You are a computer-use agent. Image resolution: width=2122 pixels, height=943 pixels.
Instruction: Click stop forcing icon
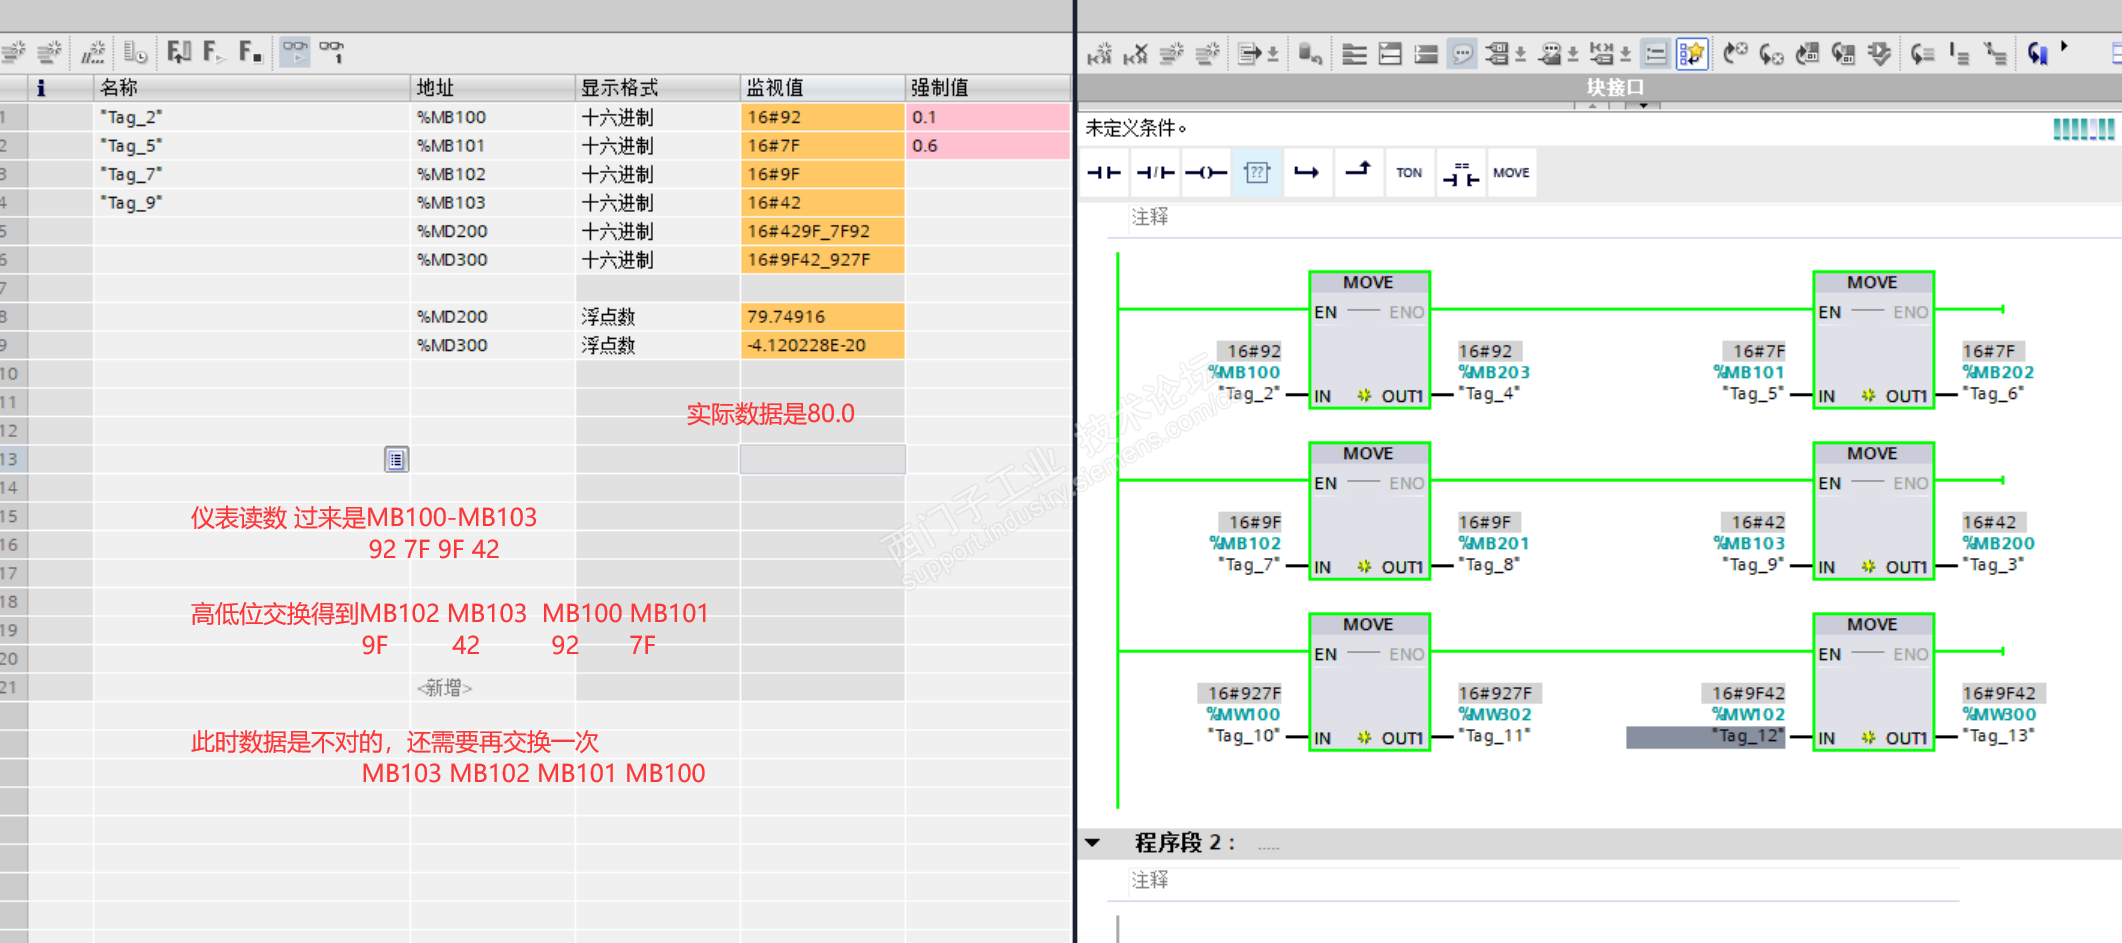[250, 51]
